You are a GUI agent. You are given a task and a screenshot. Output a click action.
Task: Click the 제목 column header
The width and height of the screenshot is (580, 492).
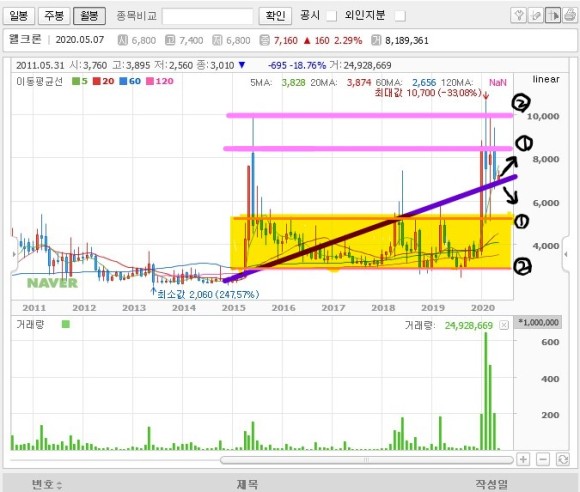[x=247, y=484]
